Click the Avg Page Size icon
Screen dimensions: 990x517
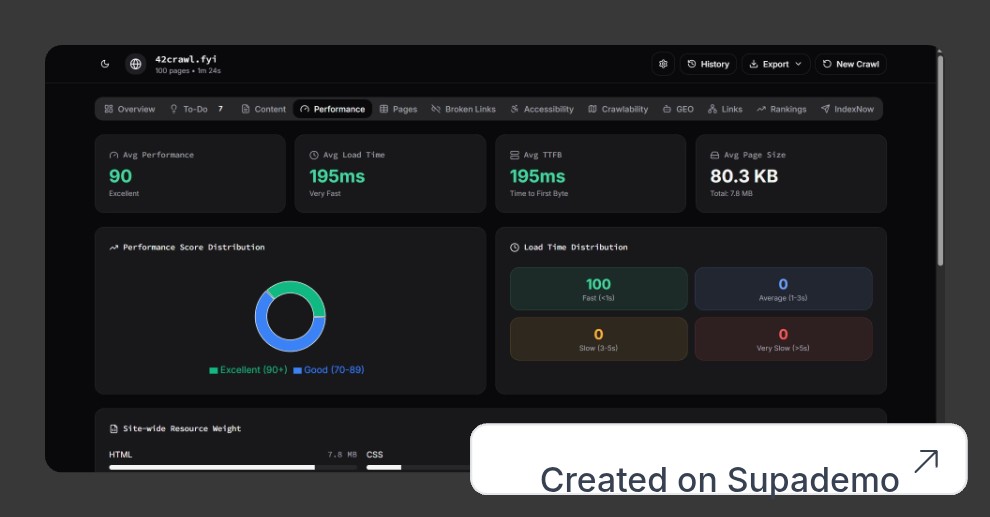coord(715,155)
